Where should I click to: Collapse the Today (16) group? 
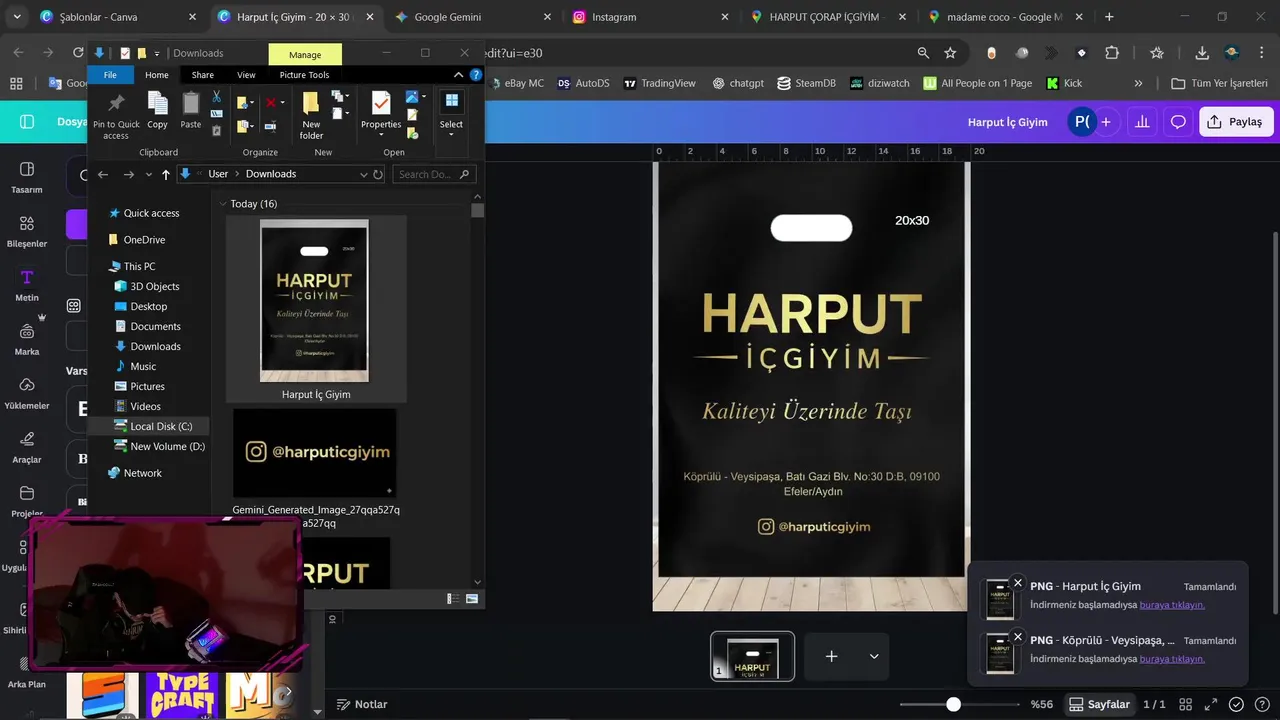point(223,204)
